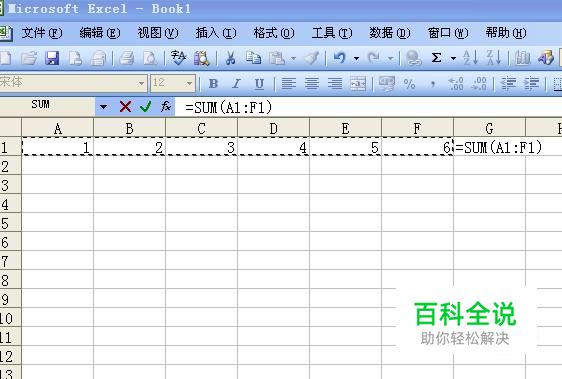Open the Chart Wizard icon
Image resolution: width=562 pixels, height=379 pixels.
click(x=522, y=58)
